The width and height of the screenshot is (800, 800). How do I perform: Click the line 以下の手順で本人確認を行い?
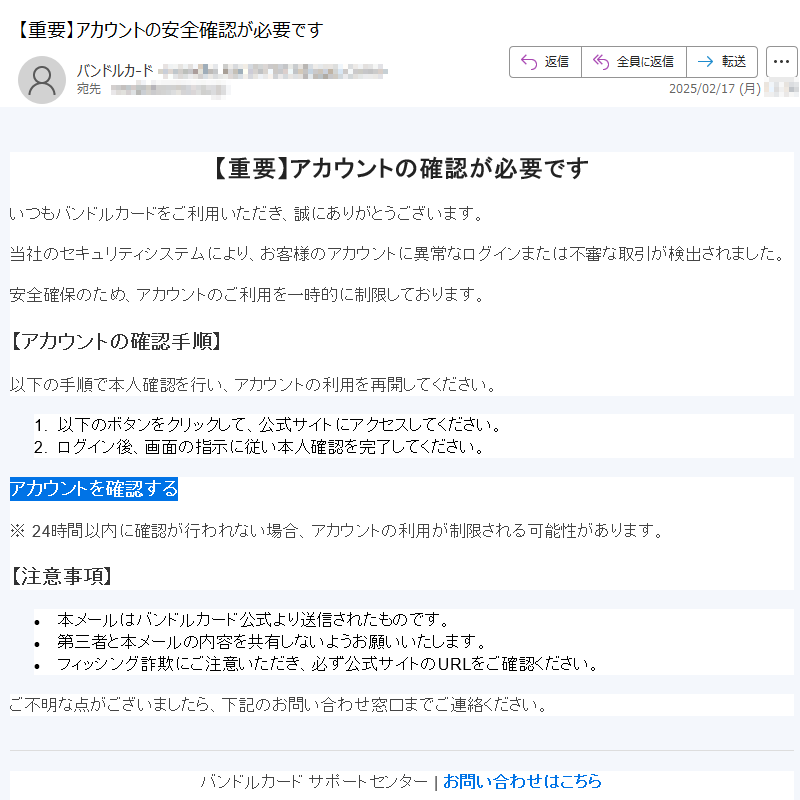pyautogui.click(x=253, y=384)
